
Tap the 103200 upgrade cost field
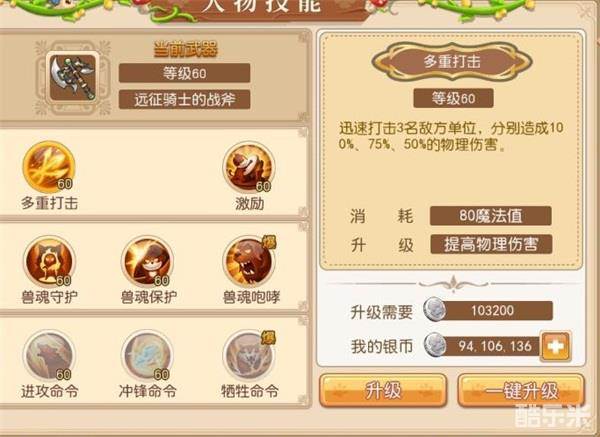coord(489,310)
